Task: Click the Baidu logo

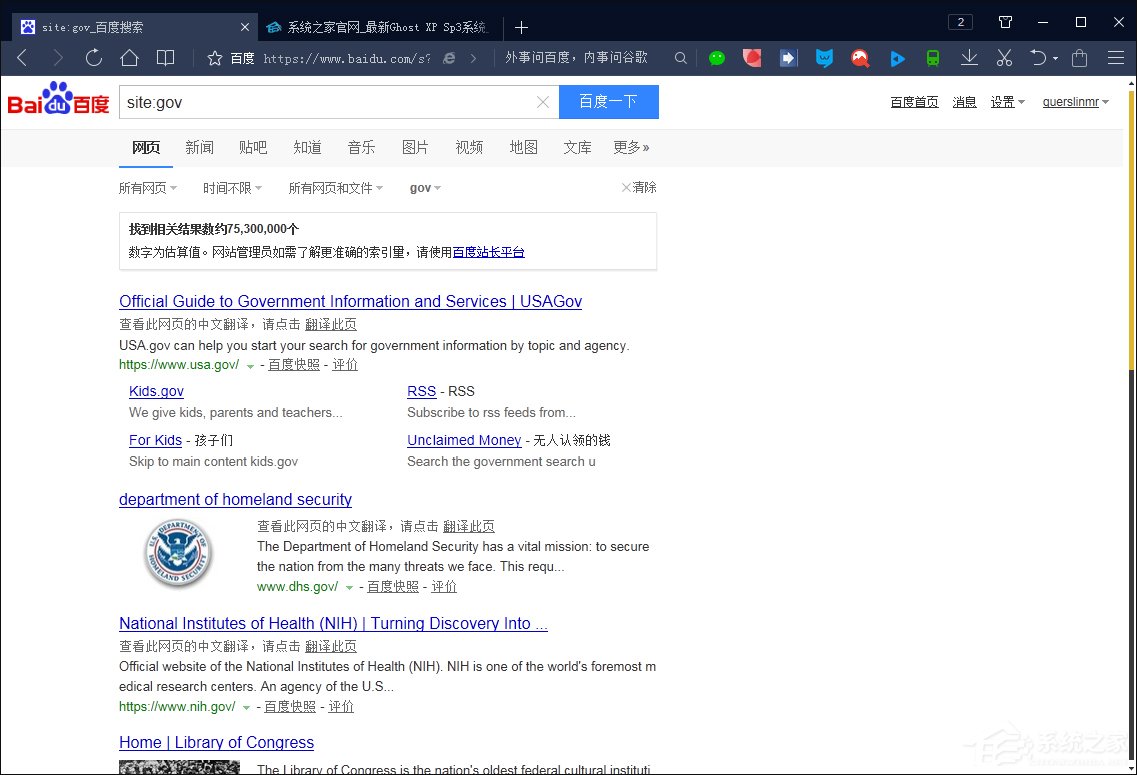Action: pos(57,101)
